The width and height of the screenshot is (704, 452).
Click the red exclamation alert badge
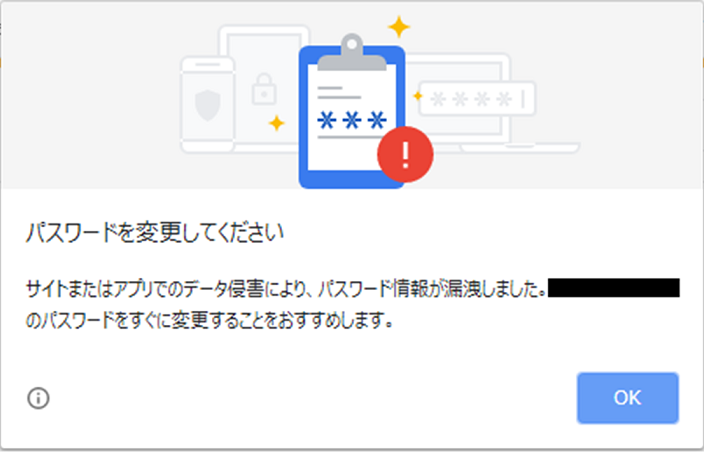405,154
